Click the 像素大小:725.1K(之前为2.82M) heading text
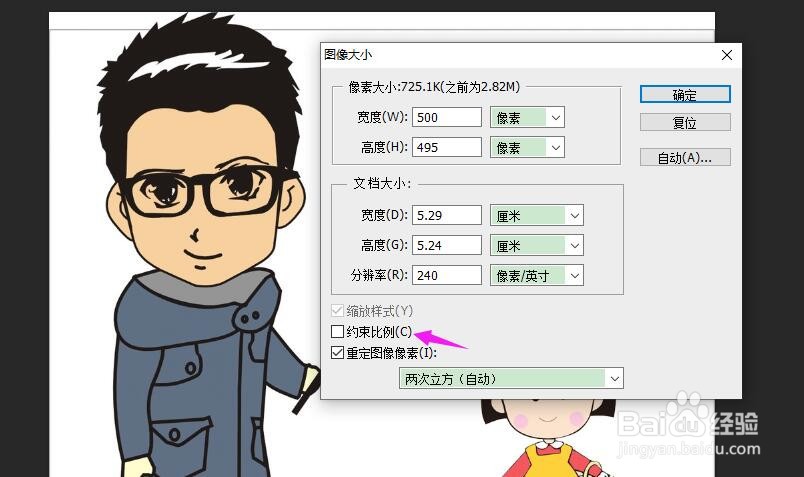804x477 pixels. point(434,87)
